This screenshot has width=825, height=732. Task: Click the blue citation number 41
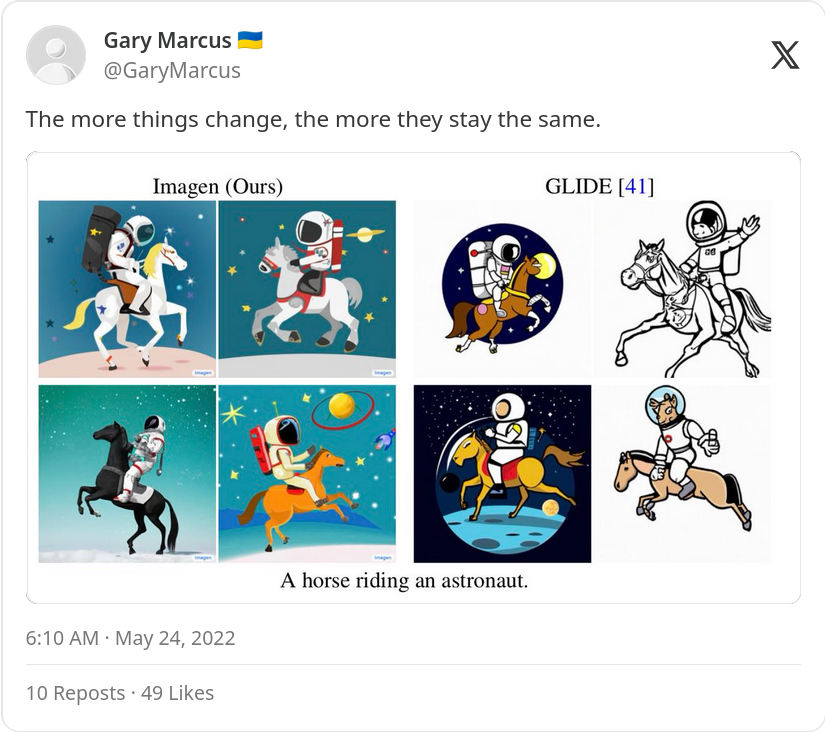(x=636, y=186)
